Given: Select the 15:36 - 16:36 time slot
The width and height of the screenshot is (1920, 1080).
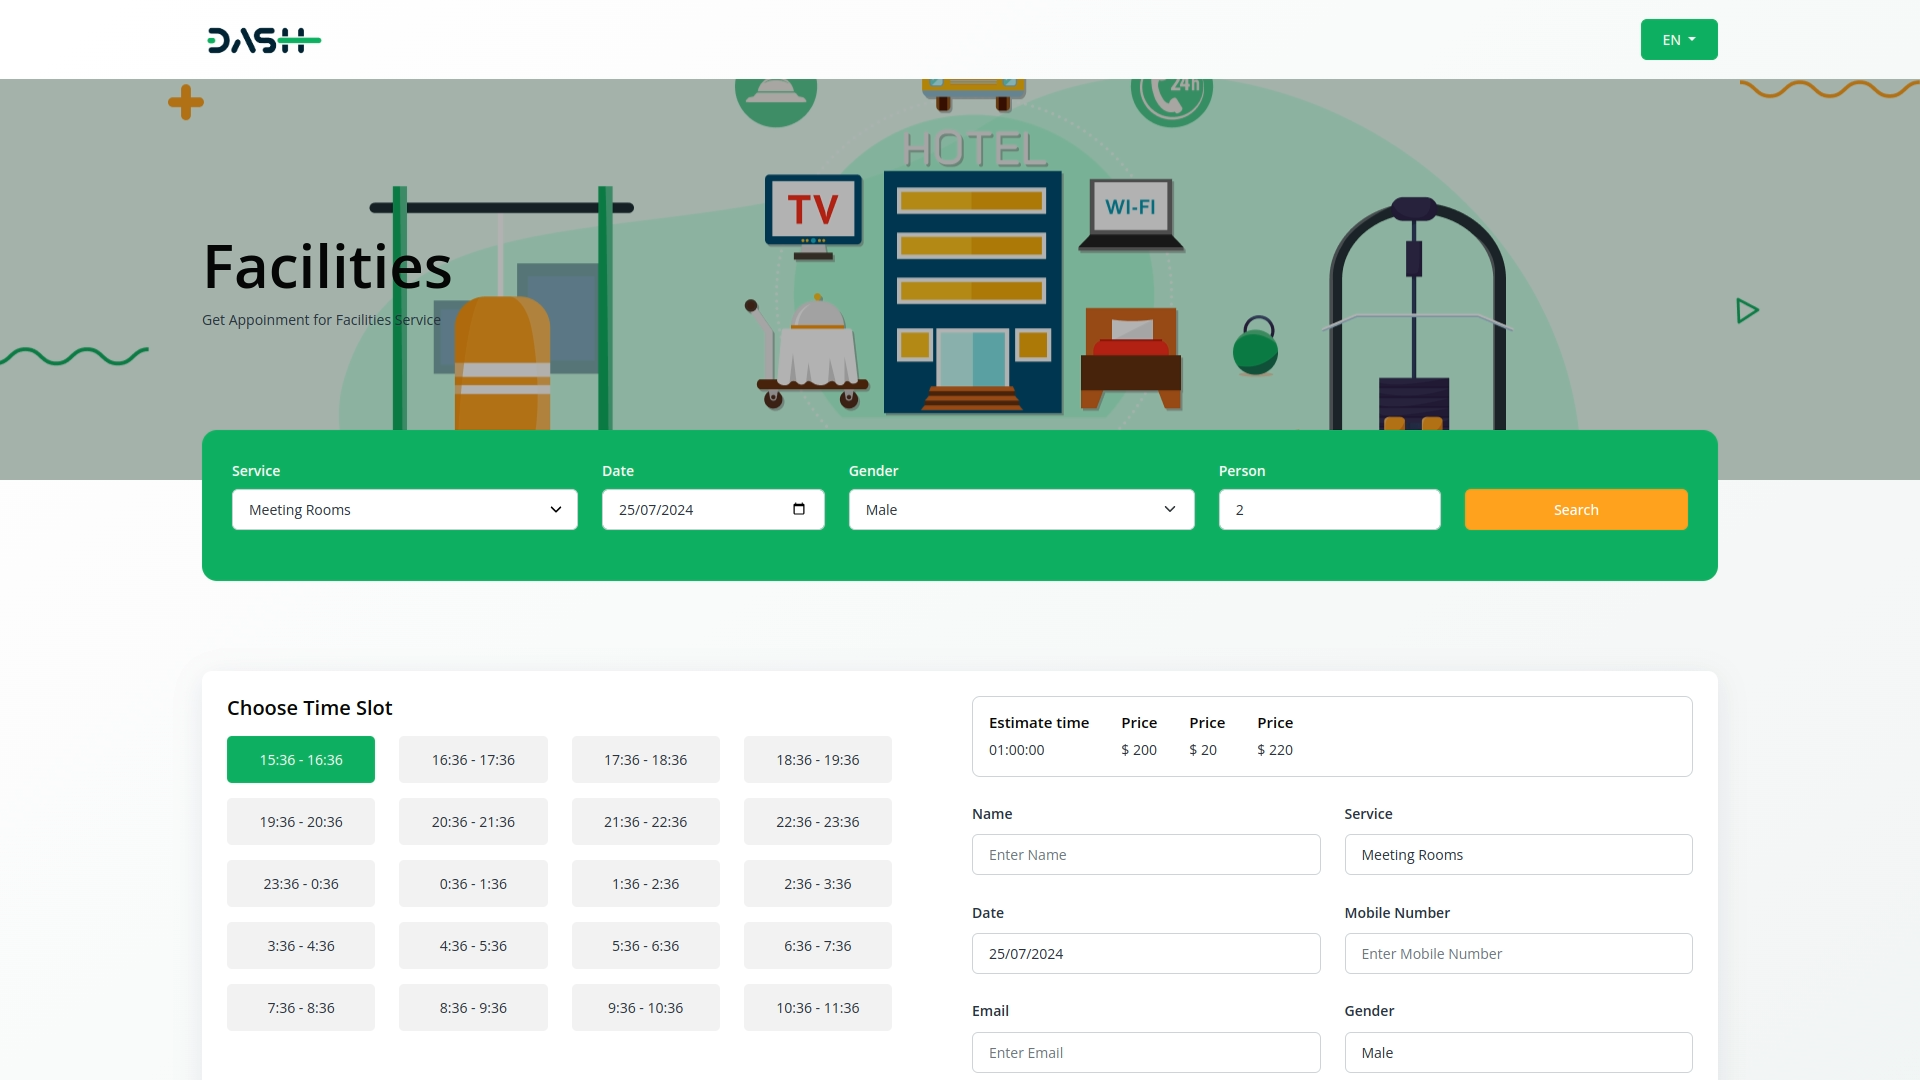Looking at the screenshot, I should coord(301,760).
